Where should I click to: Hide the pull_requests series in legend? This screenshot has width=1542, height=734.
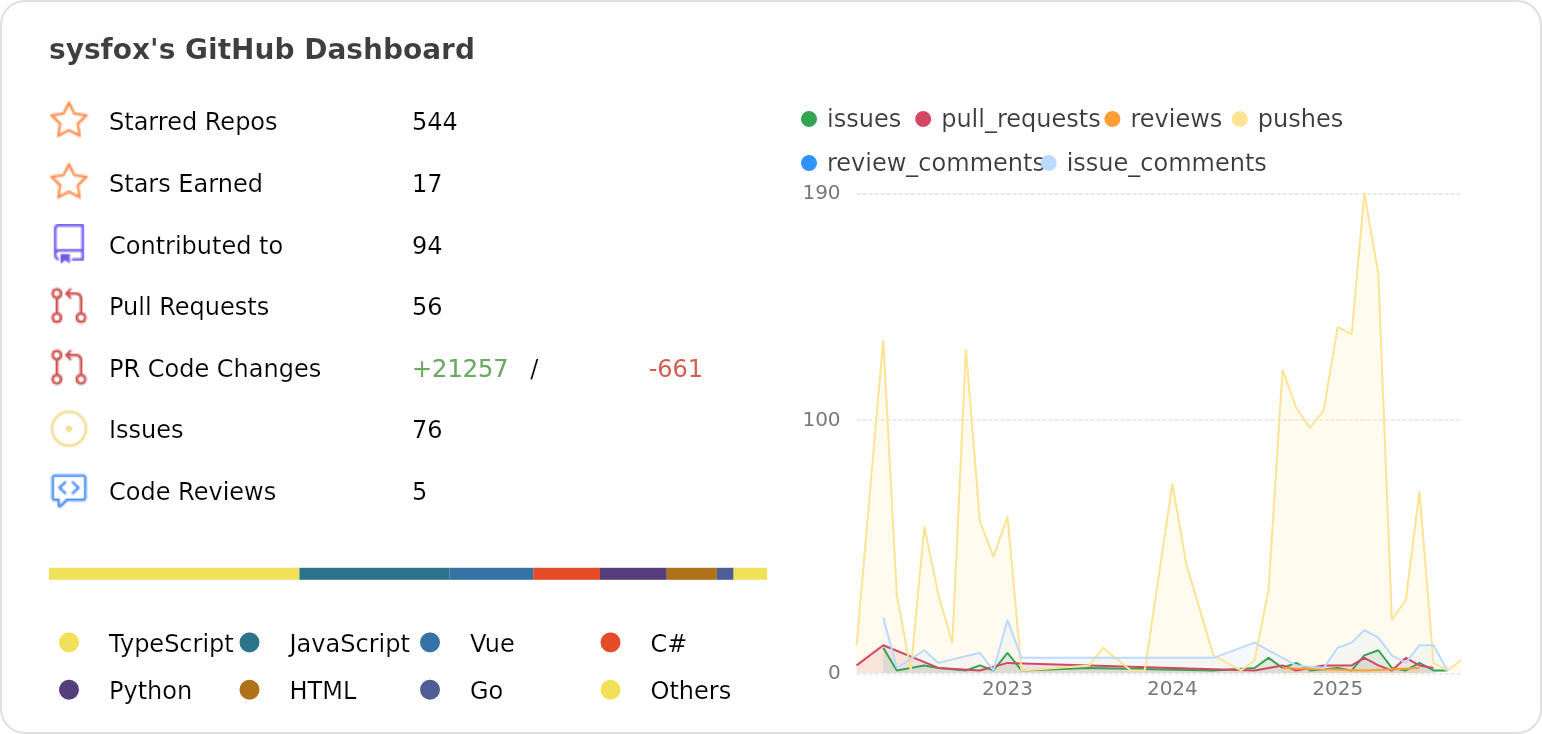point(1008,119)
